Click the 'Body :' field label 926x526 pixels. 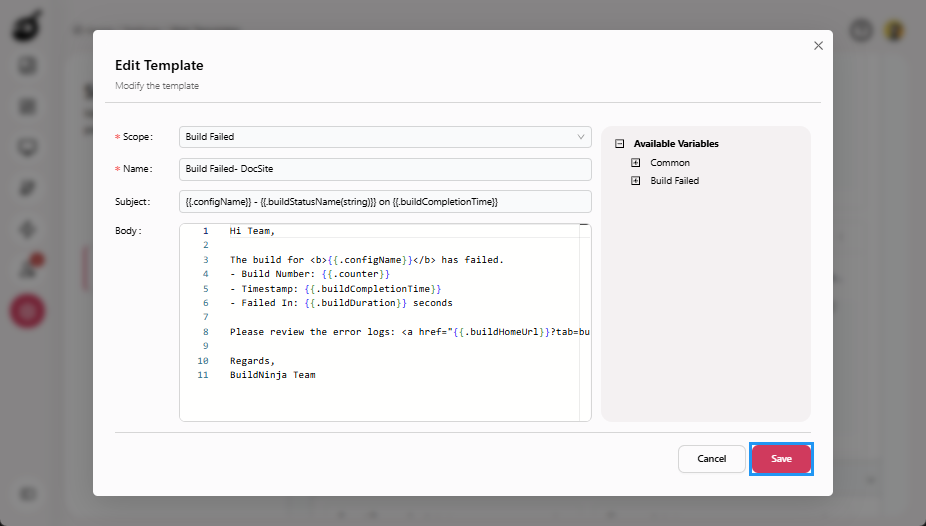coord(128,230)
